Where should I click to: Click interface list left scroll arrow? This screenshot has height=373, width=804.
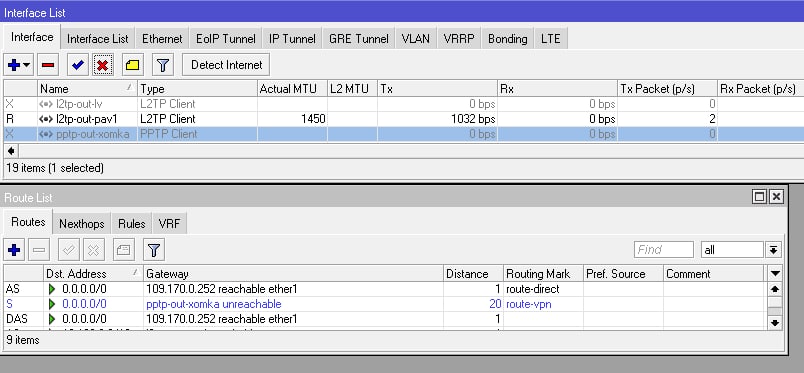tap(11, 151)
